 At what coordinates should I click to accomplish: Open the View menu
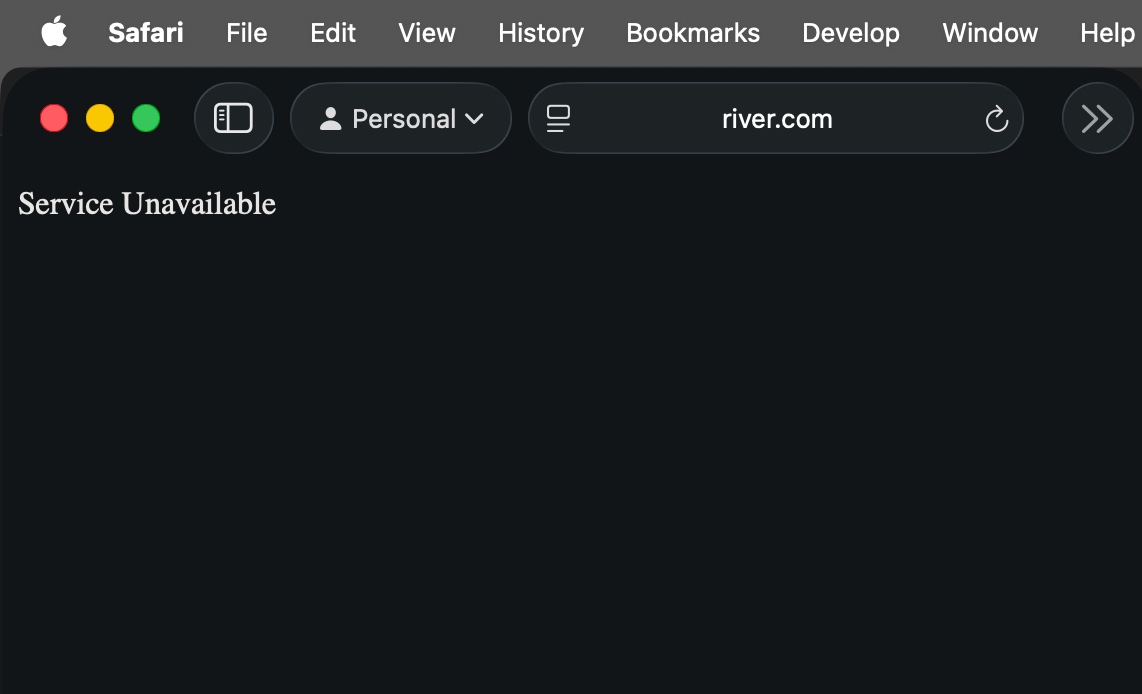(x=427, y=33)
